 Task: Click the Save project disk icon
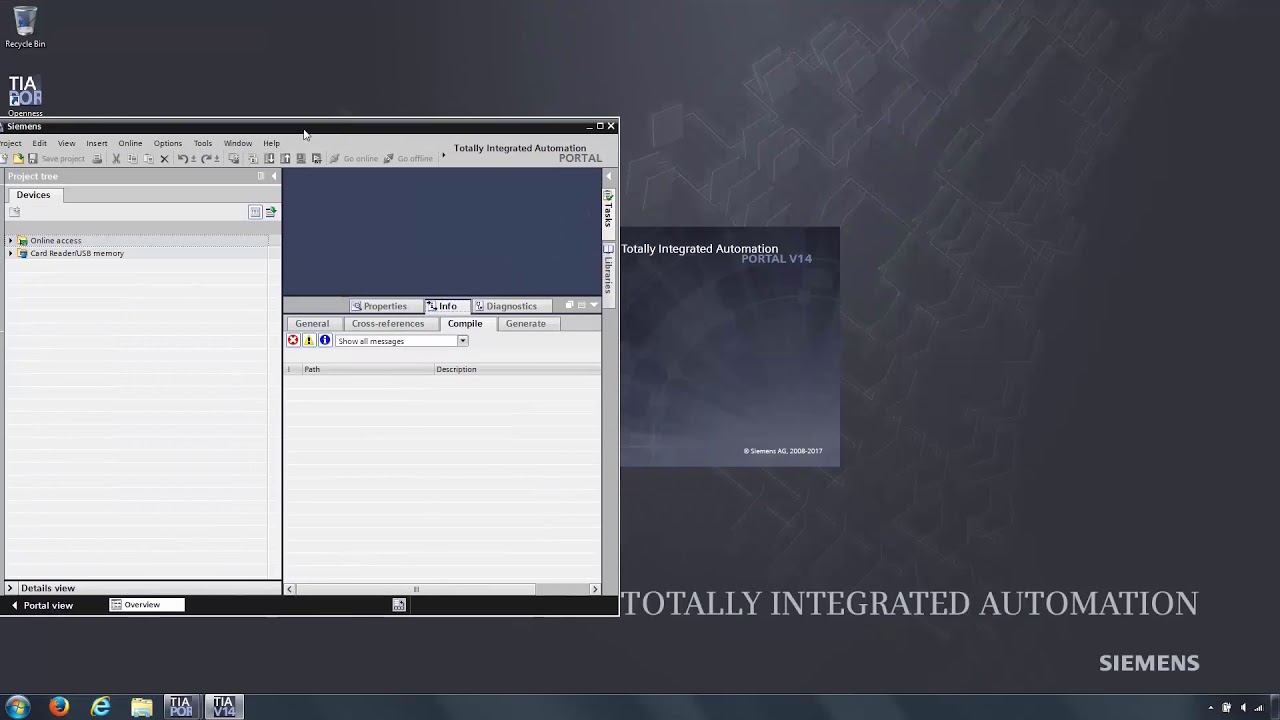click(x=33, y=158)
